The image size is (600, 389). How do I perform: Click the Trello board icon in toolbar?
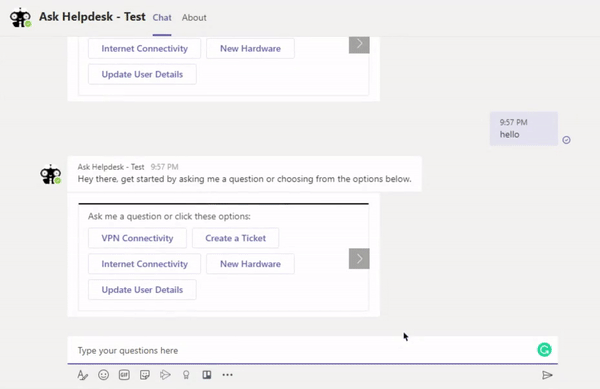[x=207, y=375]
